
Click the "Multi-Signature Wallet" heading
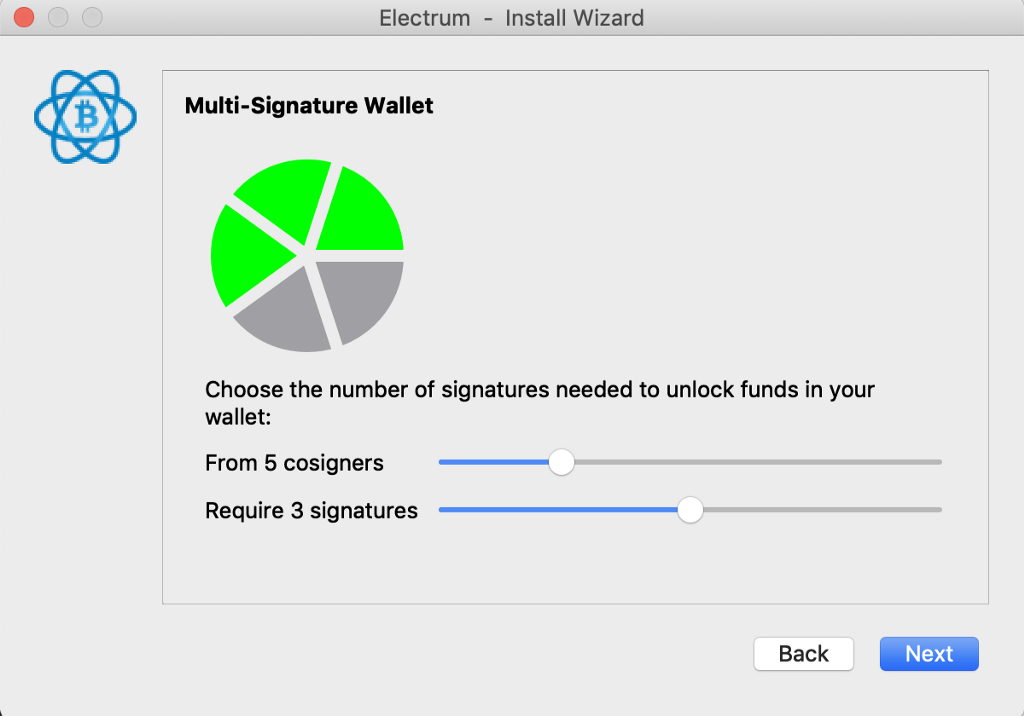[x=309, y=106]
